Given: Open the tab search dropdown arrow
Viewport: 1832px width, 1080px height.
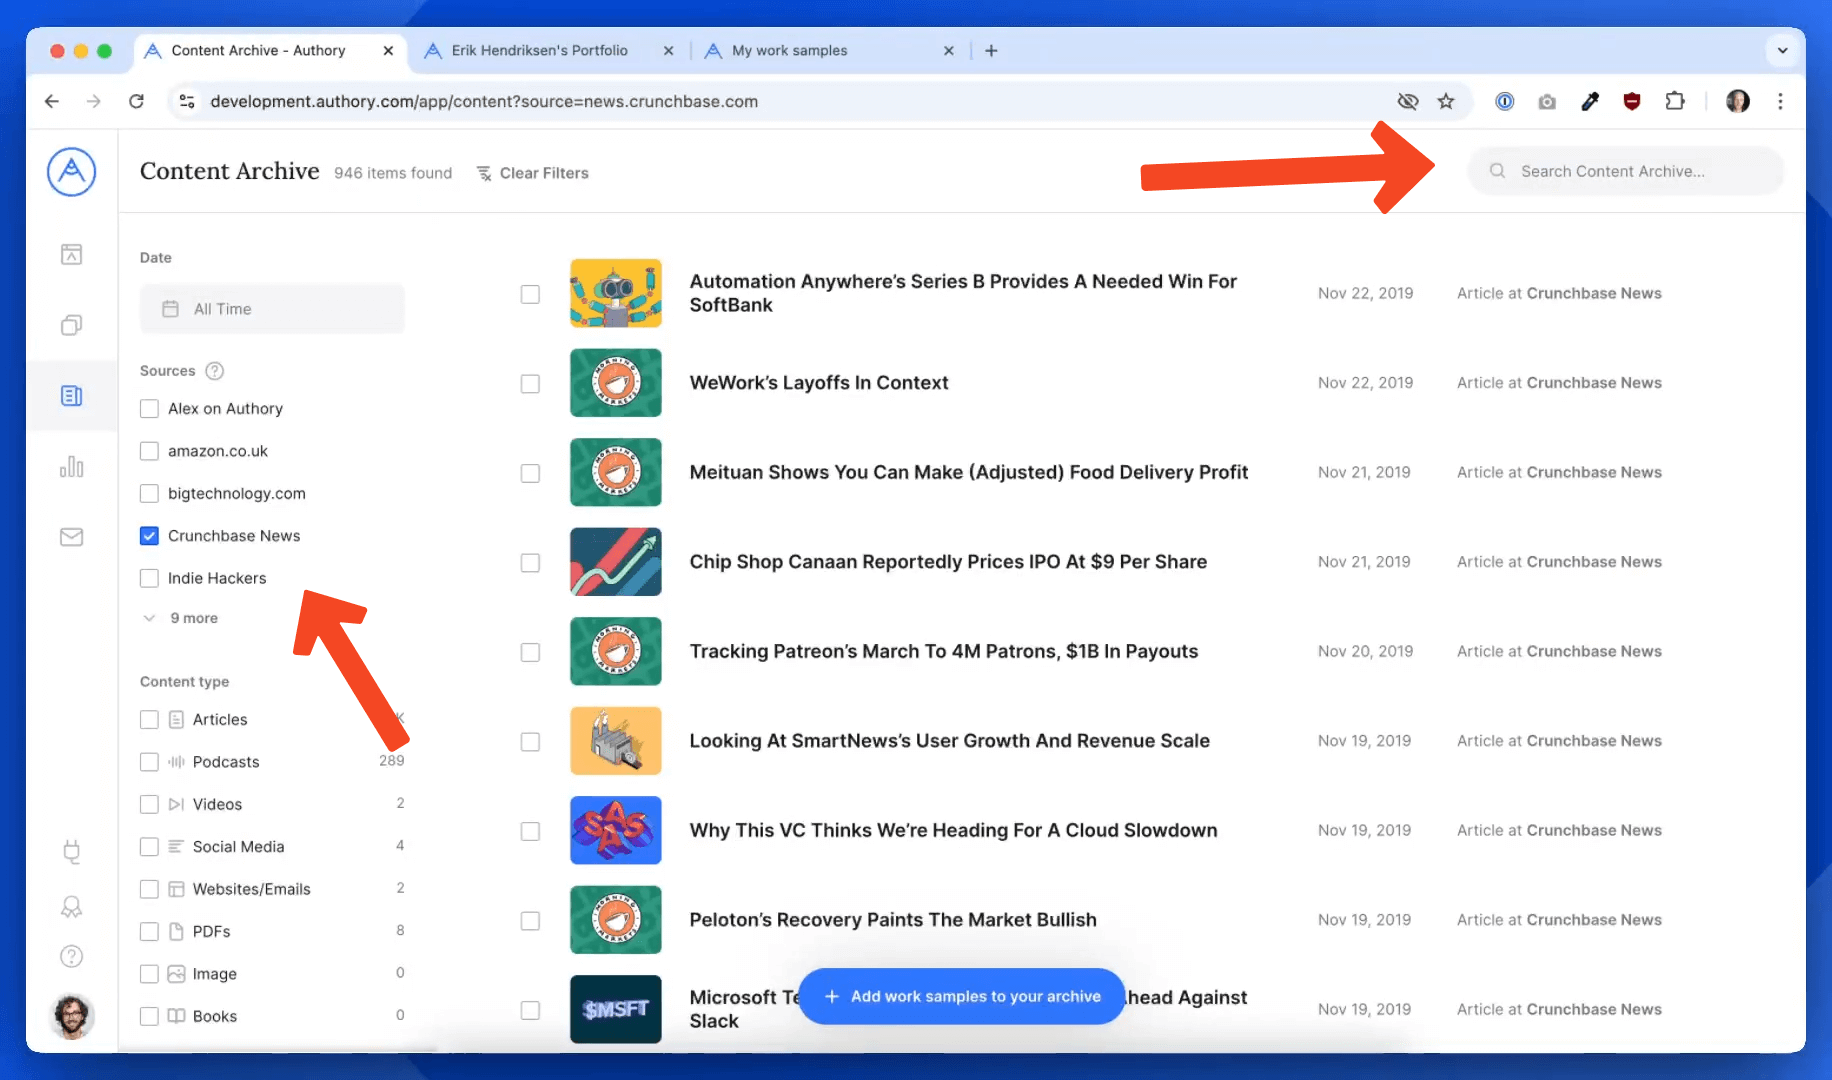Looking at the screenshot, I should click(x=1782, y=51).
